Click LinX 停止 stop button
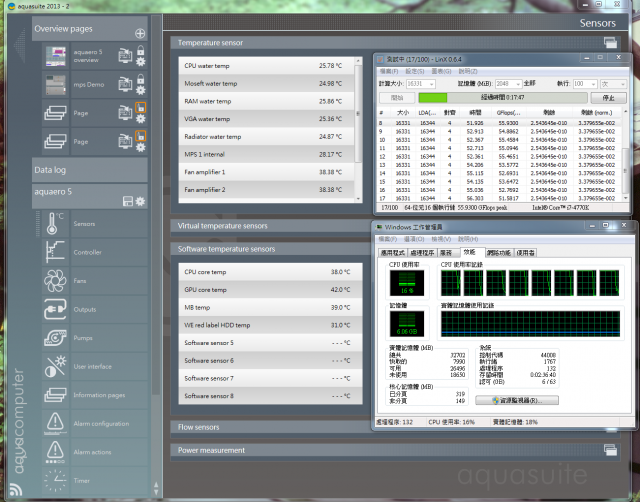Screen dimensions: 640x502 (609, 98)
